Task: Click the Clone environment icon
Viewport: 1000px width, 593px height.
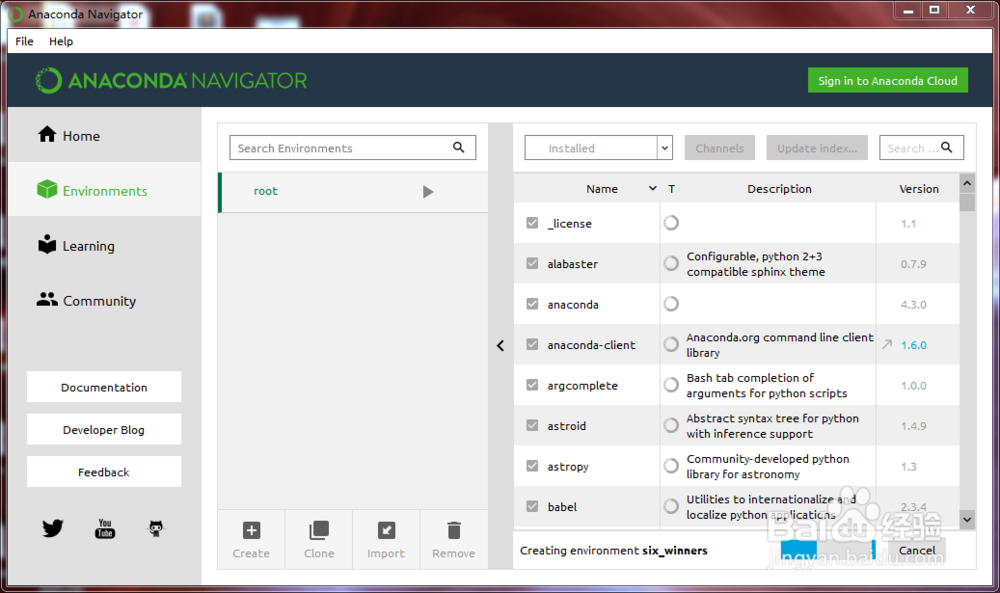Action: coord(319,531)
